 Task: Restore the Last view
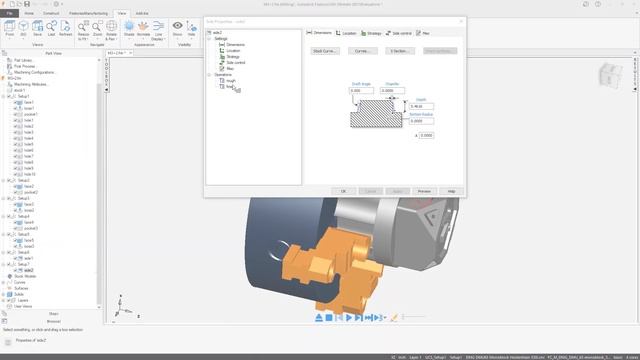[x=51, y=26]
